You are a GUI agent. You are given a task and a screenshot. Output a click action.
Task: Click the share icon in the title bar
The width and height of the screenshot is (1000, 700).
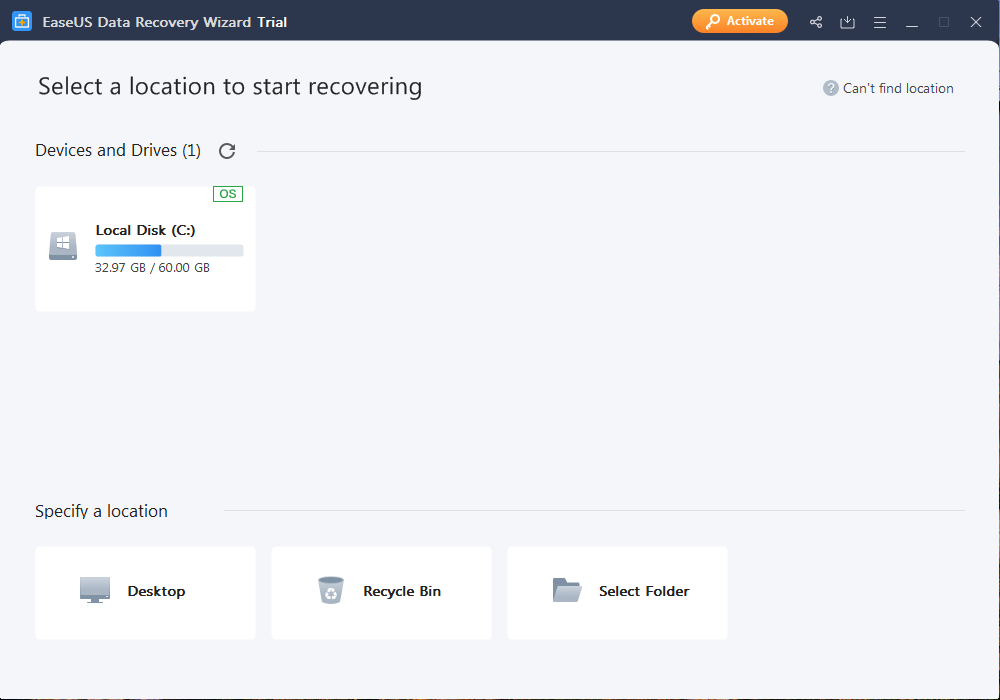(815, 21)
